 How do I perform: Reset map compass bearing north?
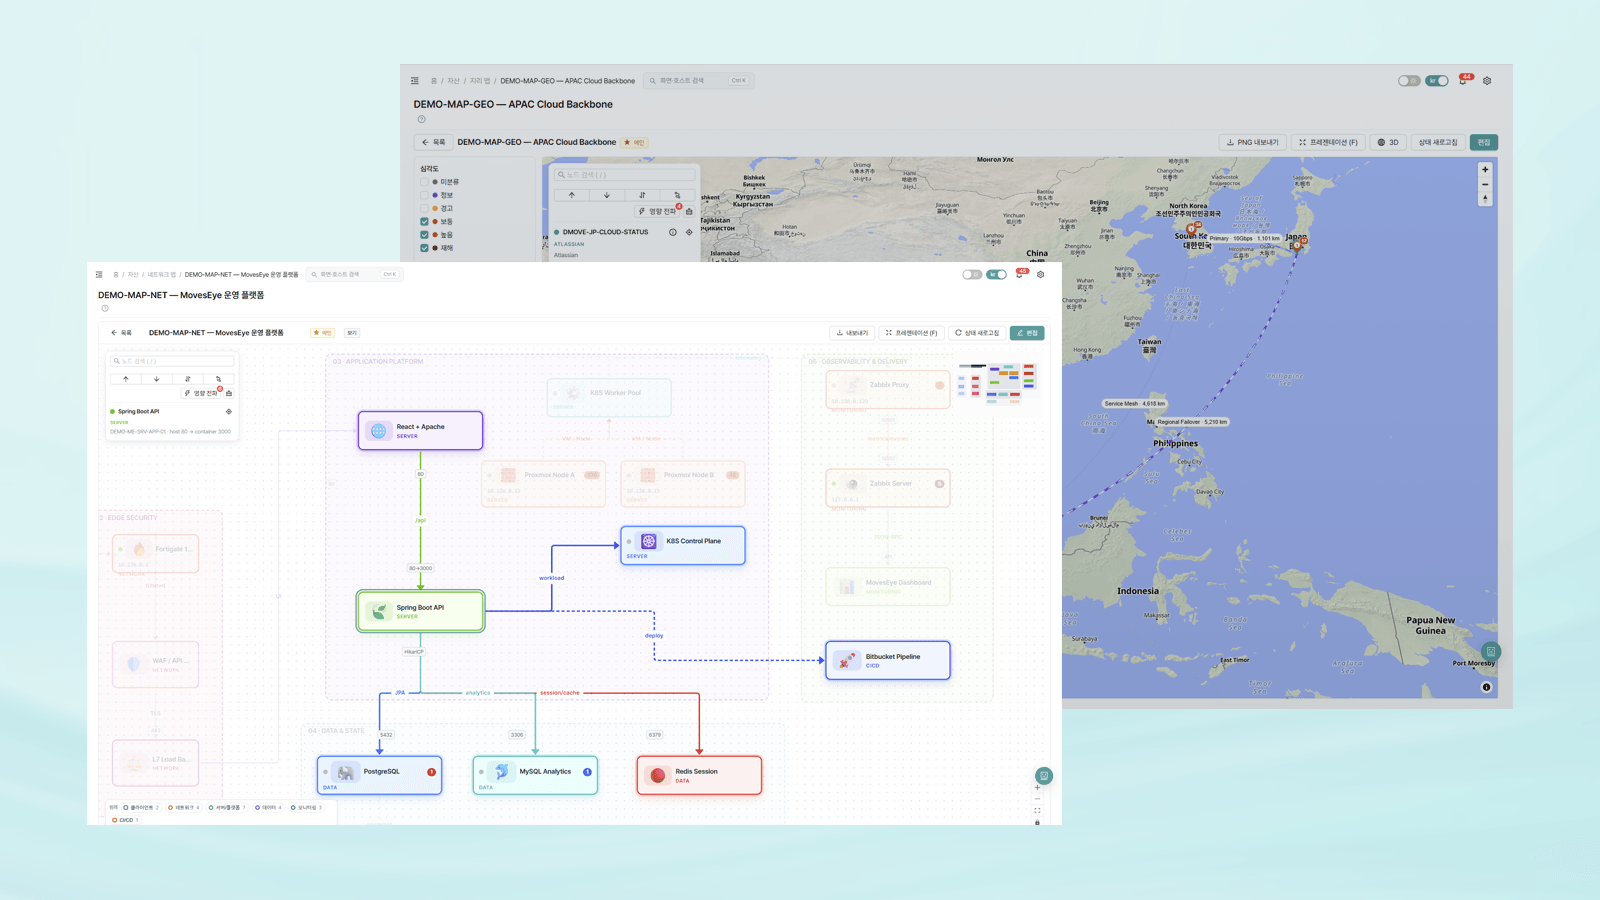point(1485,198)
